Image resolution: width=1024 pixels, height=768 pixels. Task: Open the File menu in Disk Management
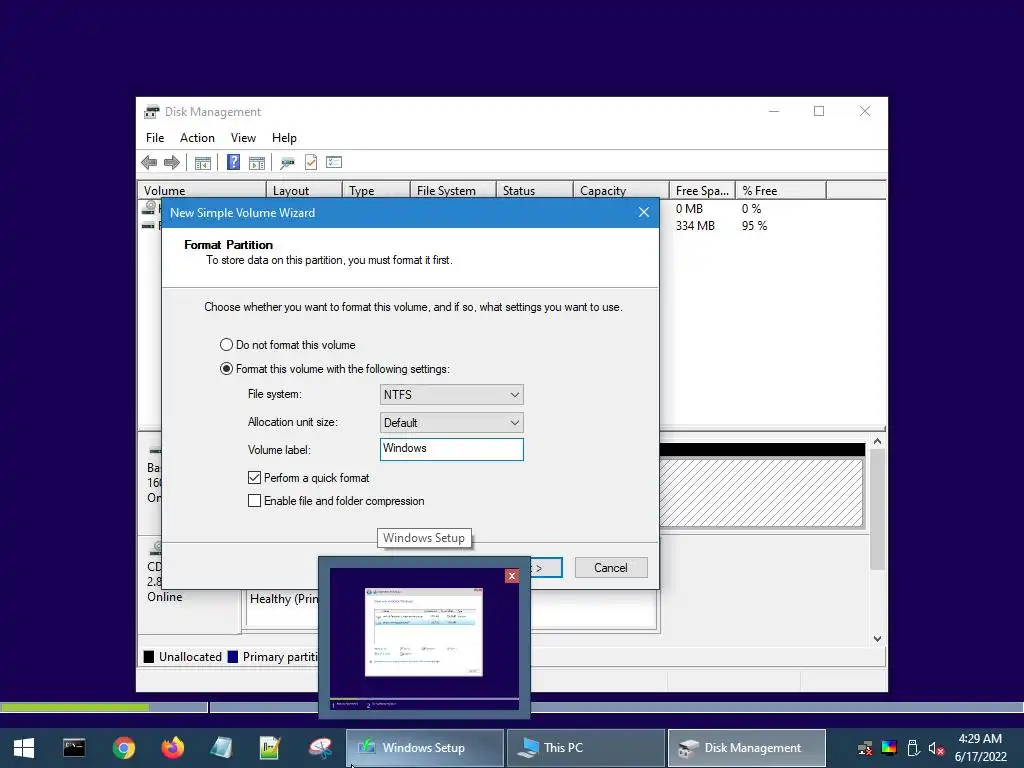tap(155, 138)
